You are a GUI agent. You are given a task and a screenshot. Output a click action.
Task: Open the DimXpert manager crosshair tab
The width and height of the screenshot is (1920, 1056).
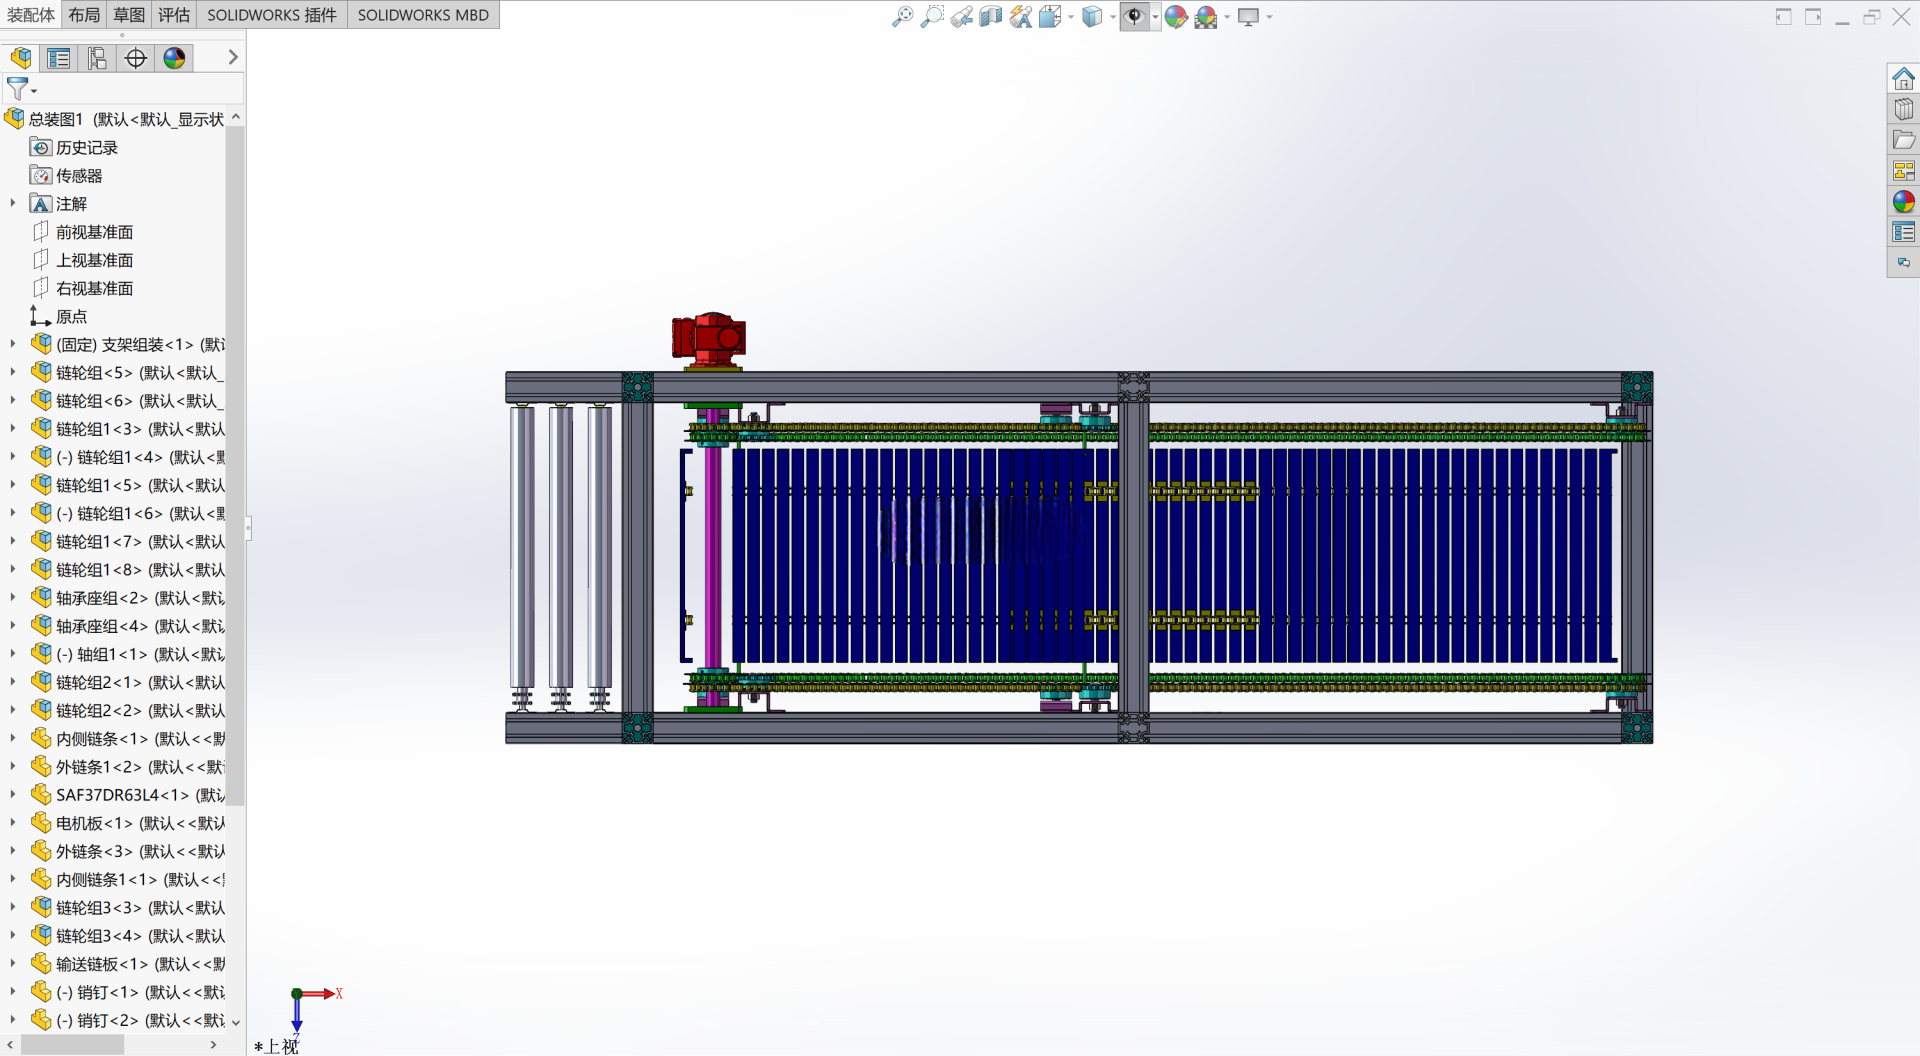136,58
